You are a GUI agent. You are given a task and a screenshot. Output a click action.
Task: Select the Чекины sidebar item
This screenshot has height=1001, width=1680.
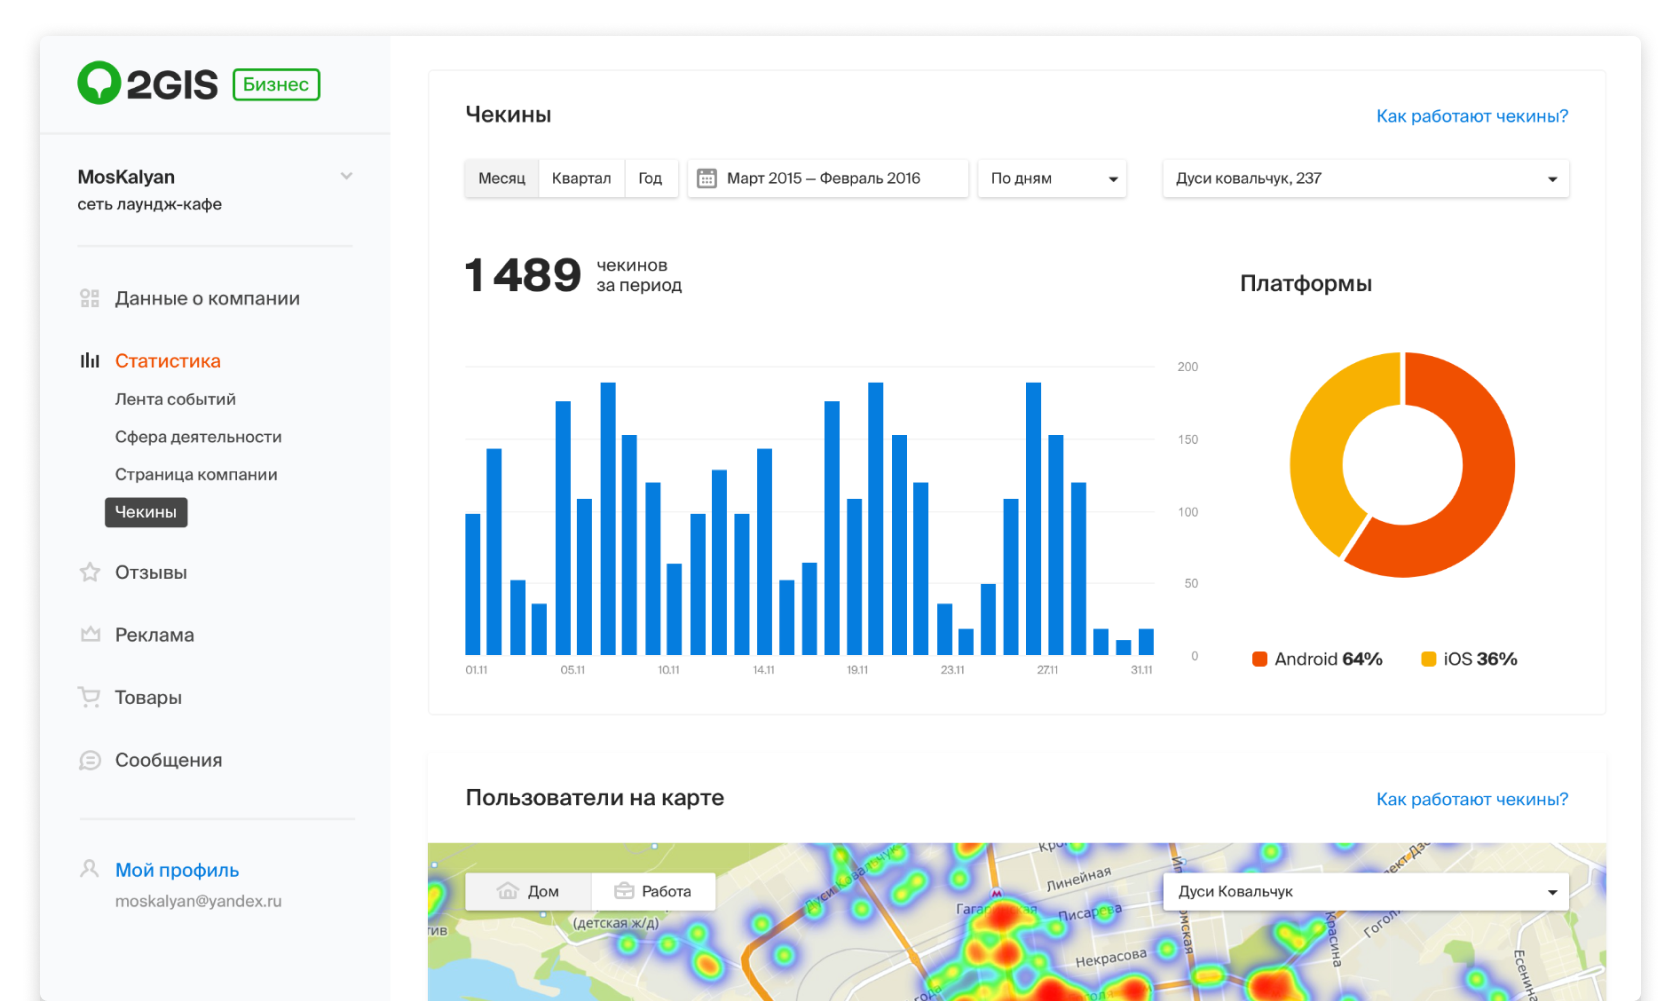point(146,512)
